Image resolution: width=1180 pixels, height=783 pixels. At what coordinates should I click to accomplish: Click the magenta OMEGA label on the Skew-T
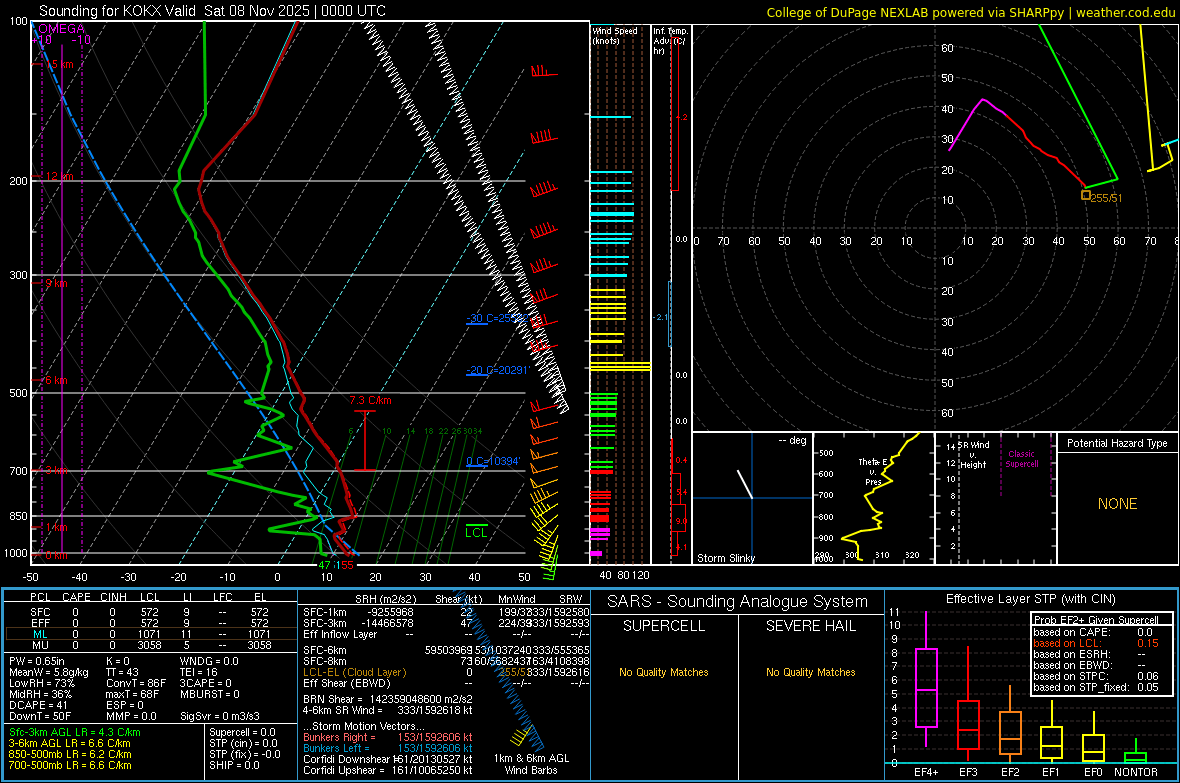click(61, 29)
